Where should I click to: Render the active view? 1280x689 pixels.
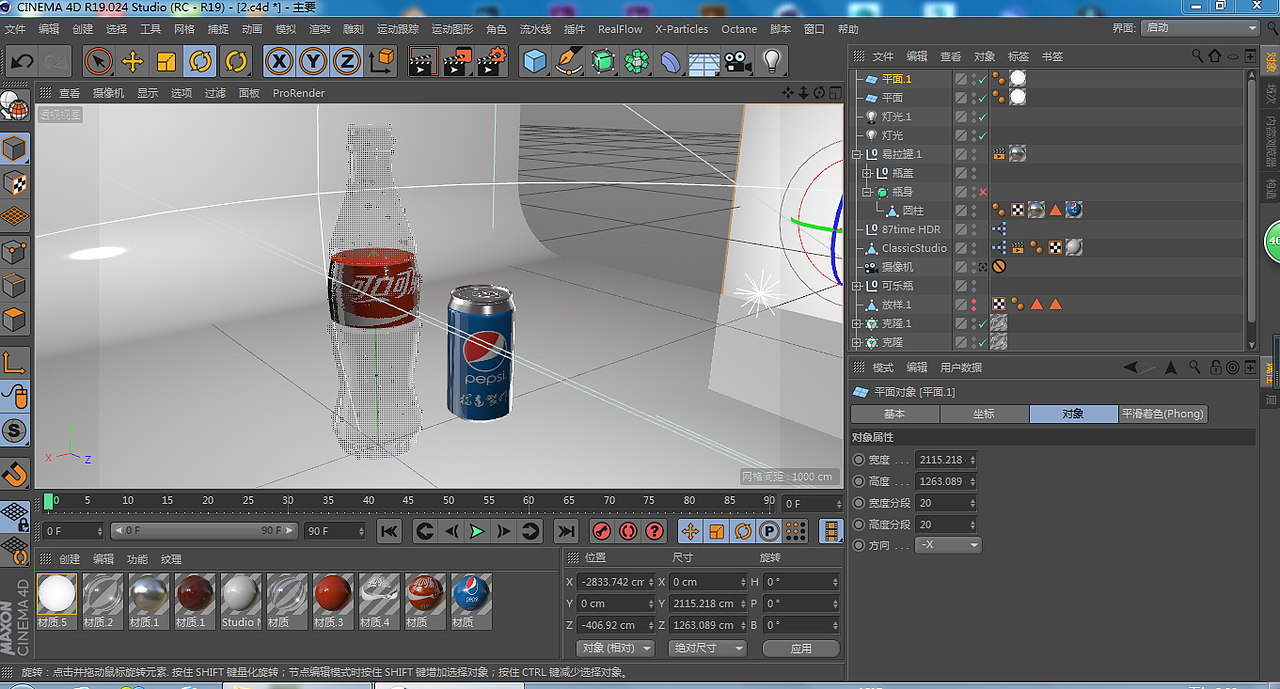[x=423, y=61]
